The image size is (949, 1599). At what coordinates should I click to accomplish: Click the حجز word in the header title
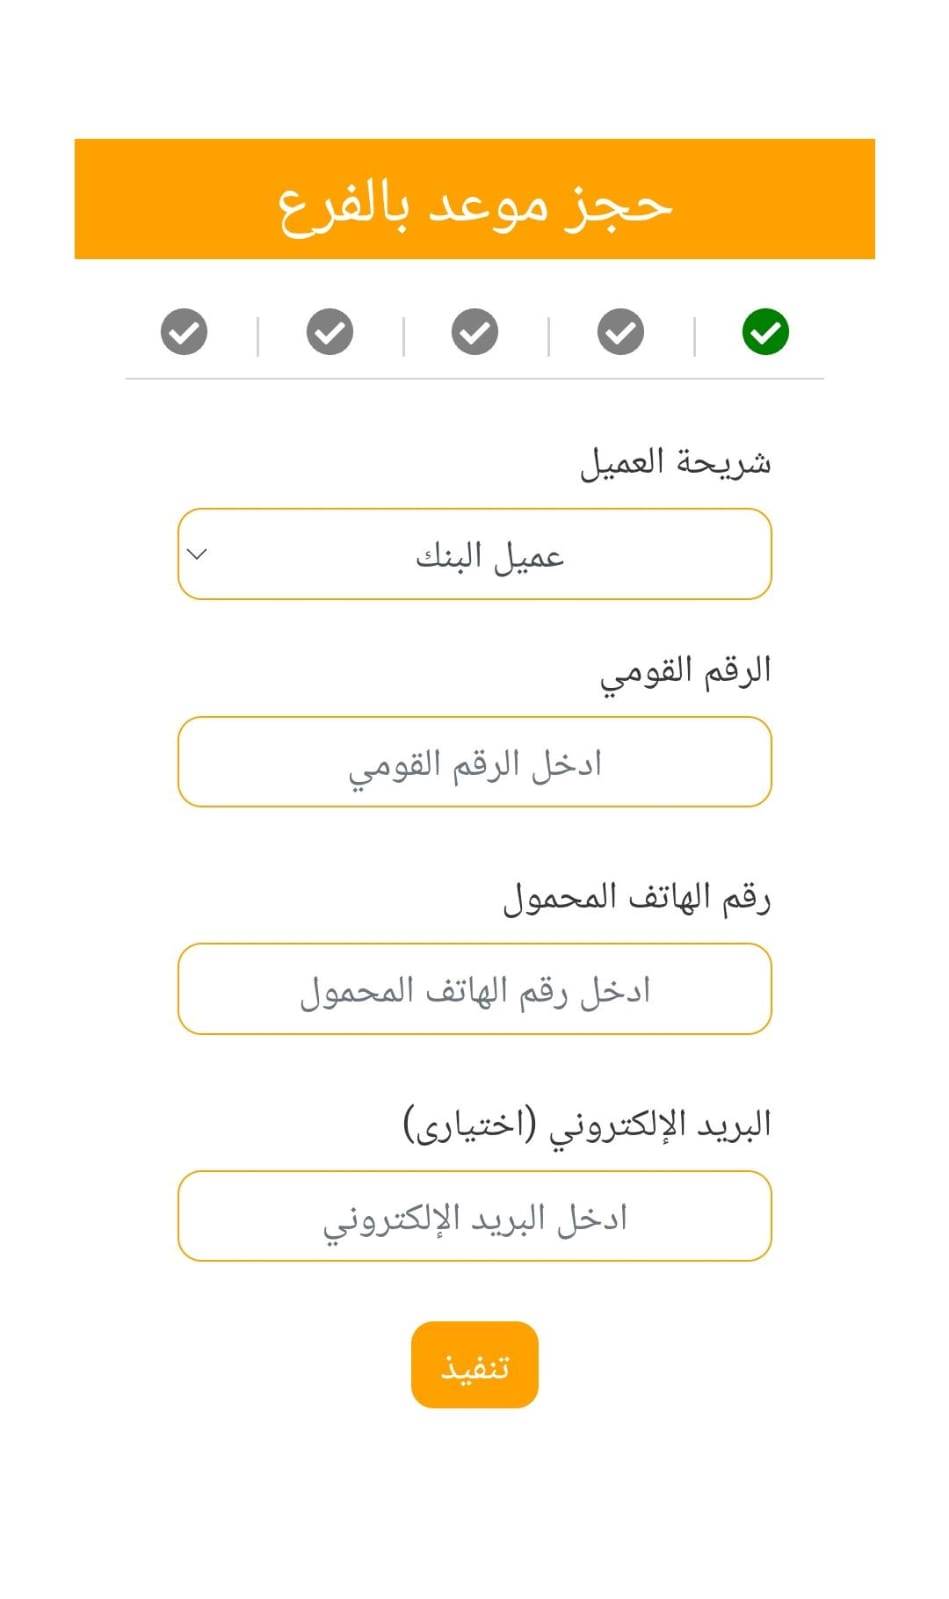[616, 205]
